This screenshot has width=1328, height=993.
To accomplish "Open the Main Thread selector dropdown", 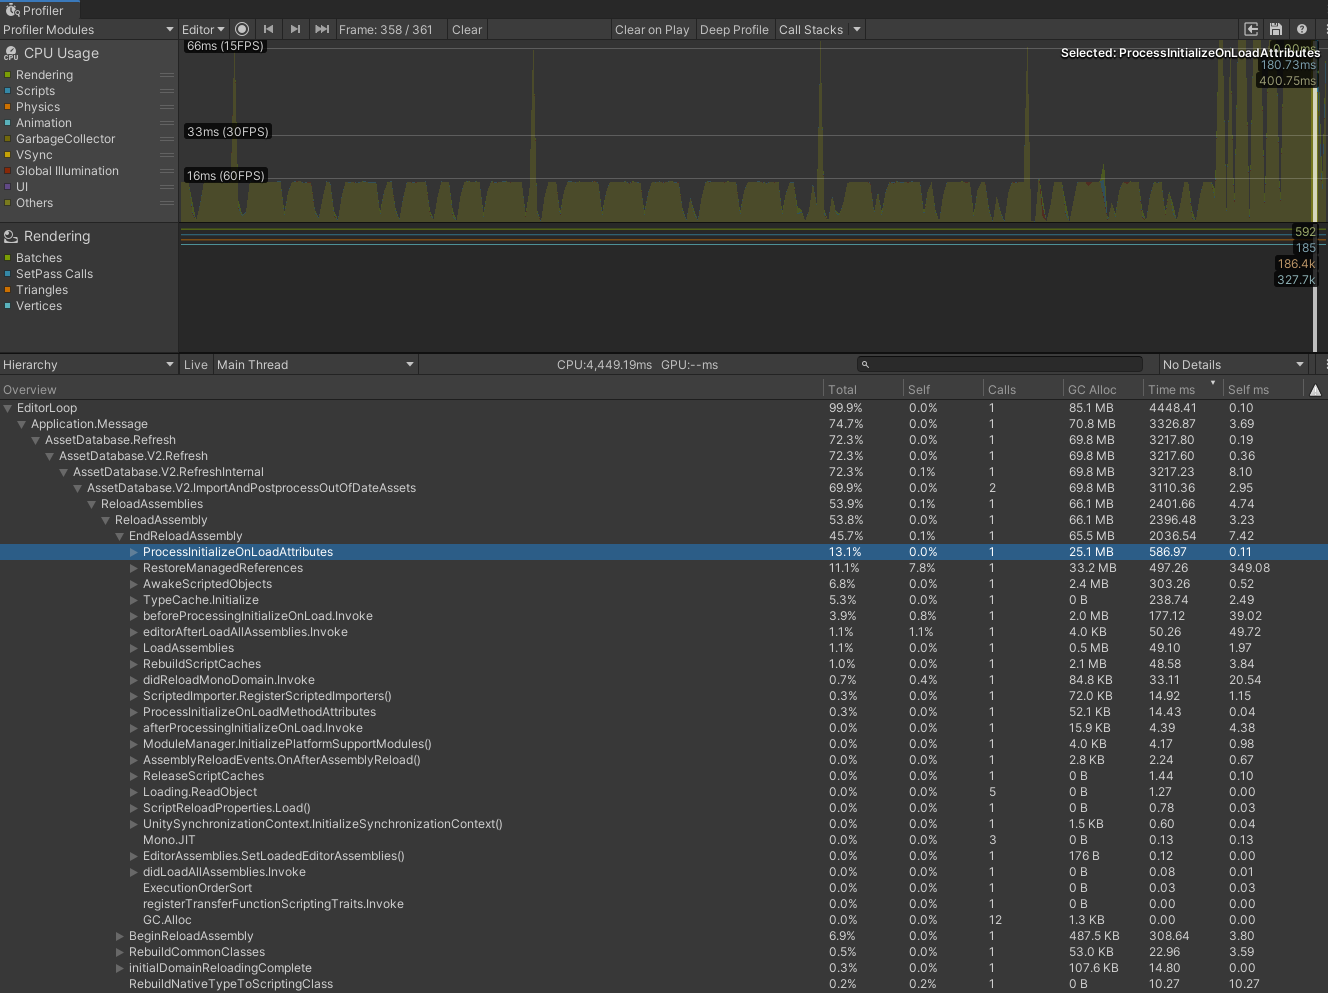I will 315,365.
